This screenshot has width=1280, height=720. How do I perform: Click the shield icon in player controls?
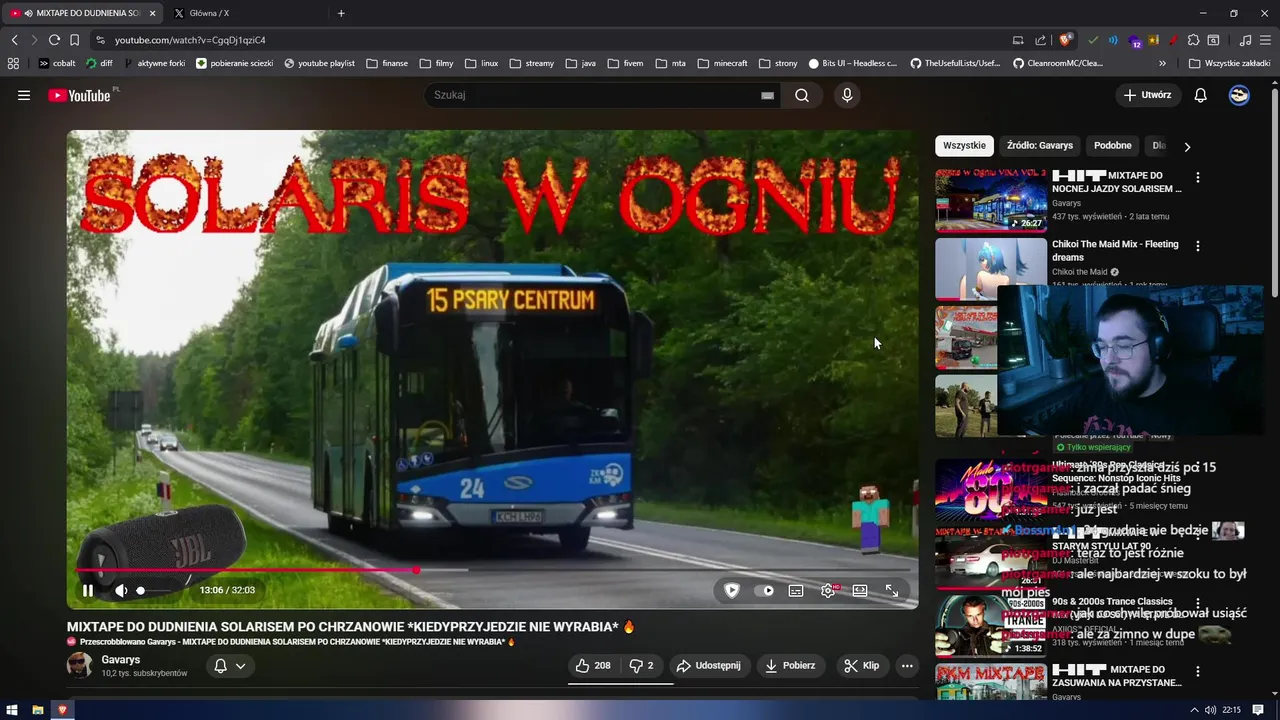[732, 590]
